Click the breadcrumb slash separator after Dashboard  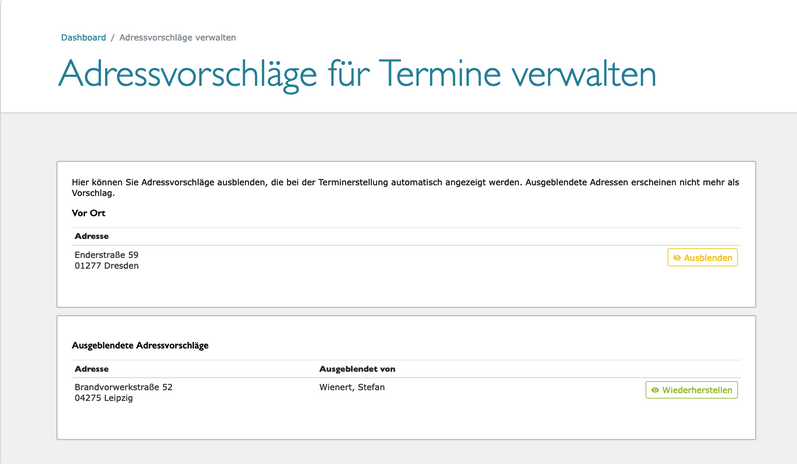pos(112,38)
